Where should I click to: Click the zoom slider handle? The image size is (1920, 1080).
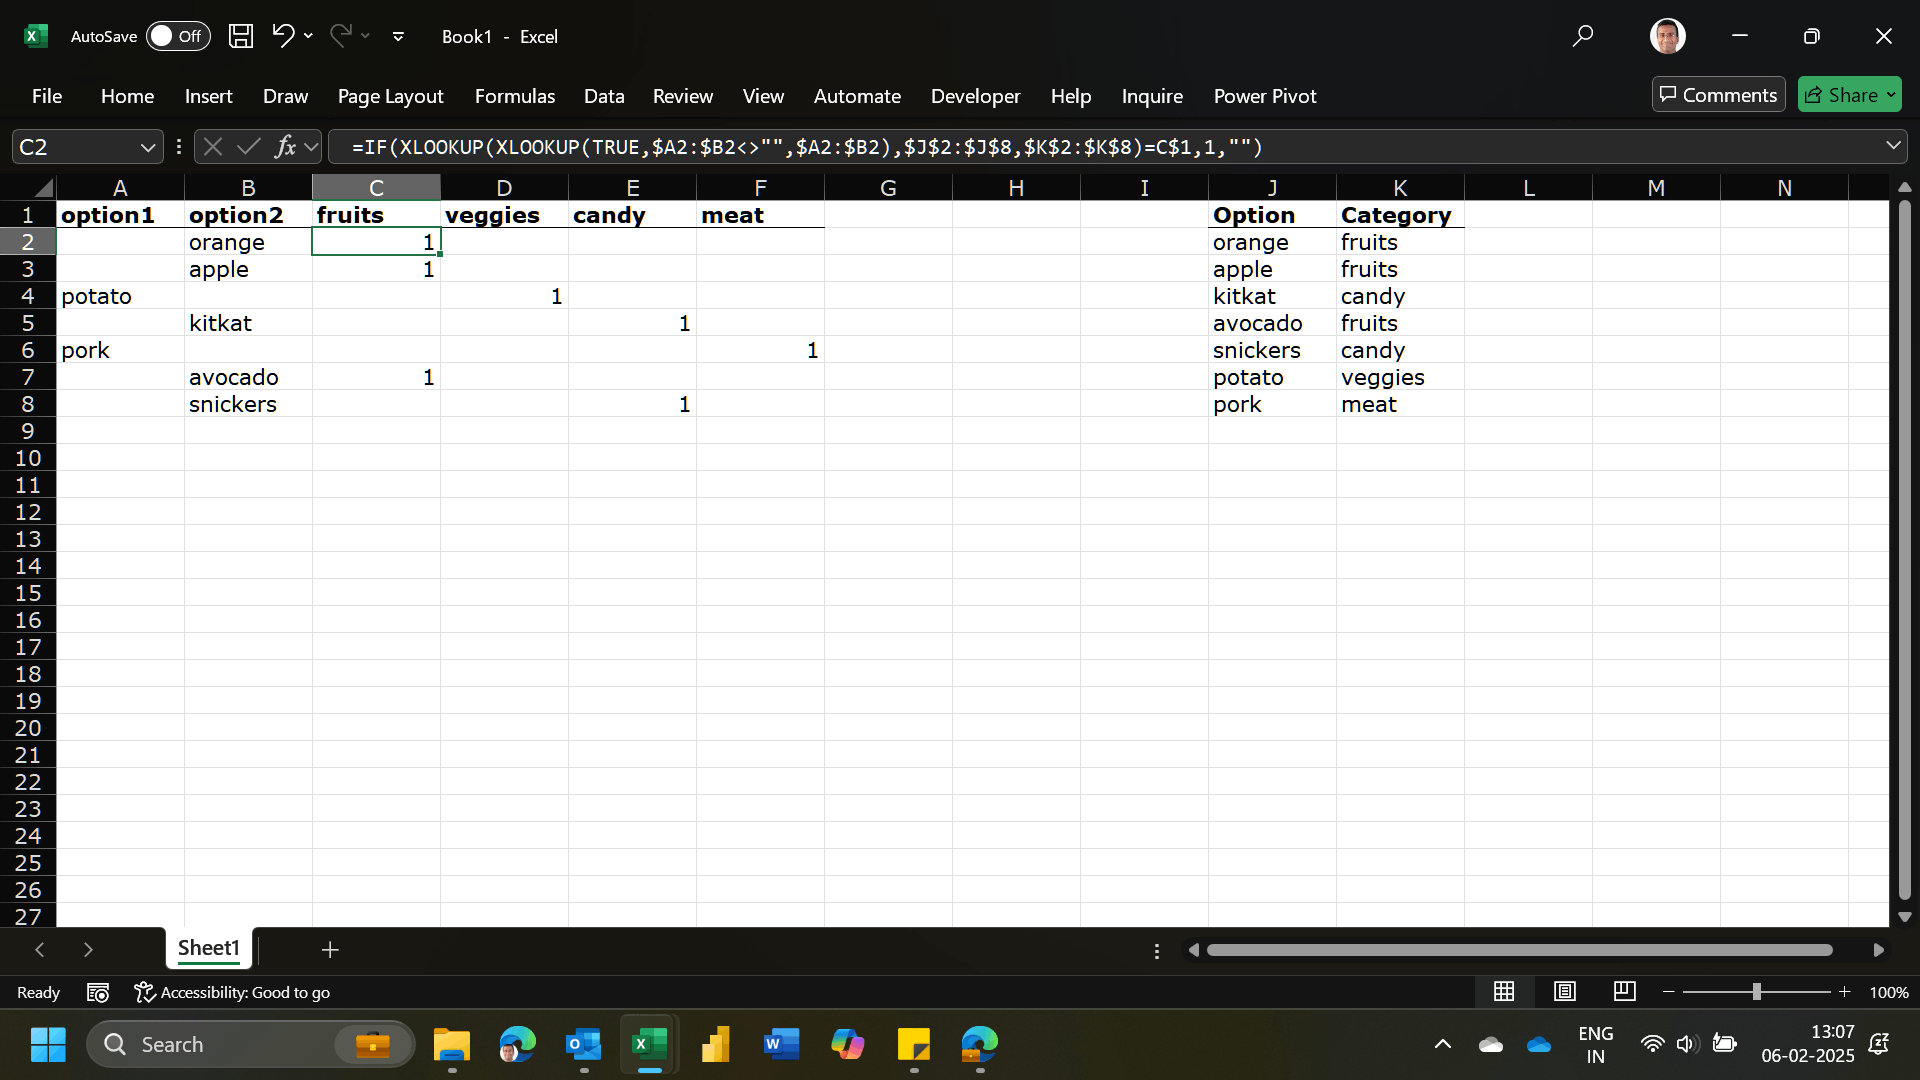point(1756,992)
